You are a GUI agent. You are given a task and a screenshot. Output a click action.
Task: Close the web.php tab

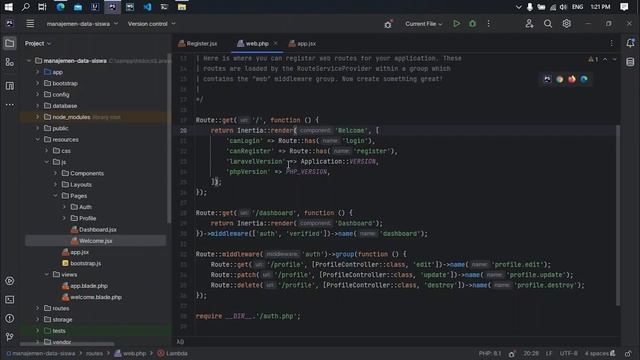click(x=276, y=43)
